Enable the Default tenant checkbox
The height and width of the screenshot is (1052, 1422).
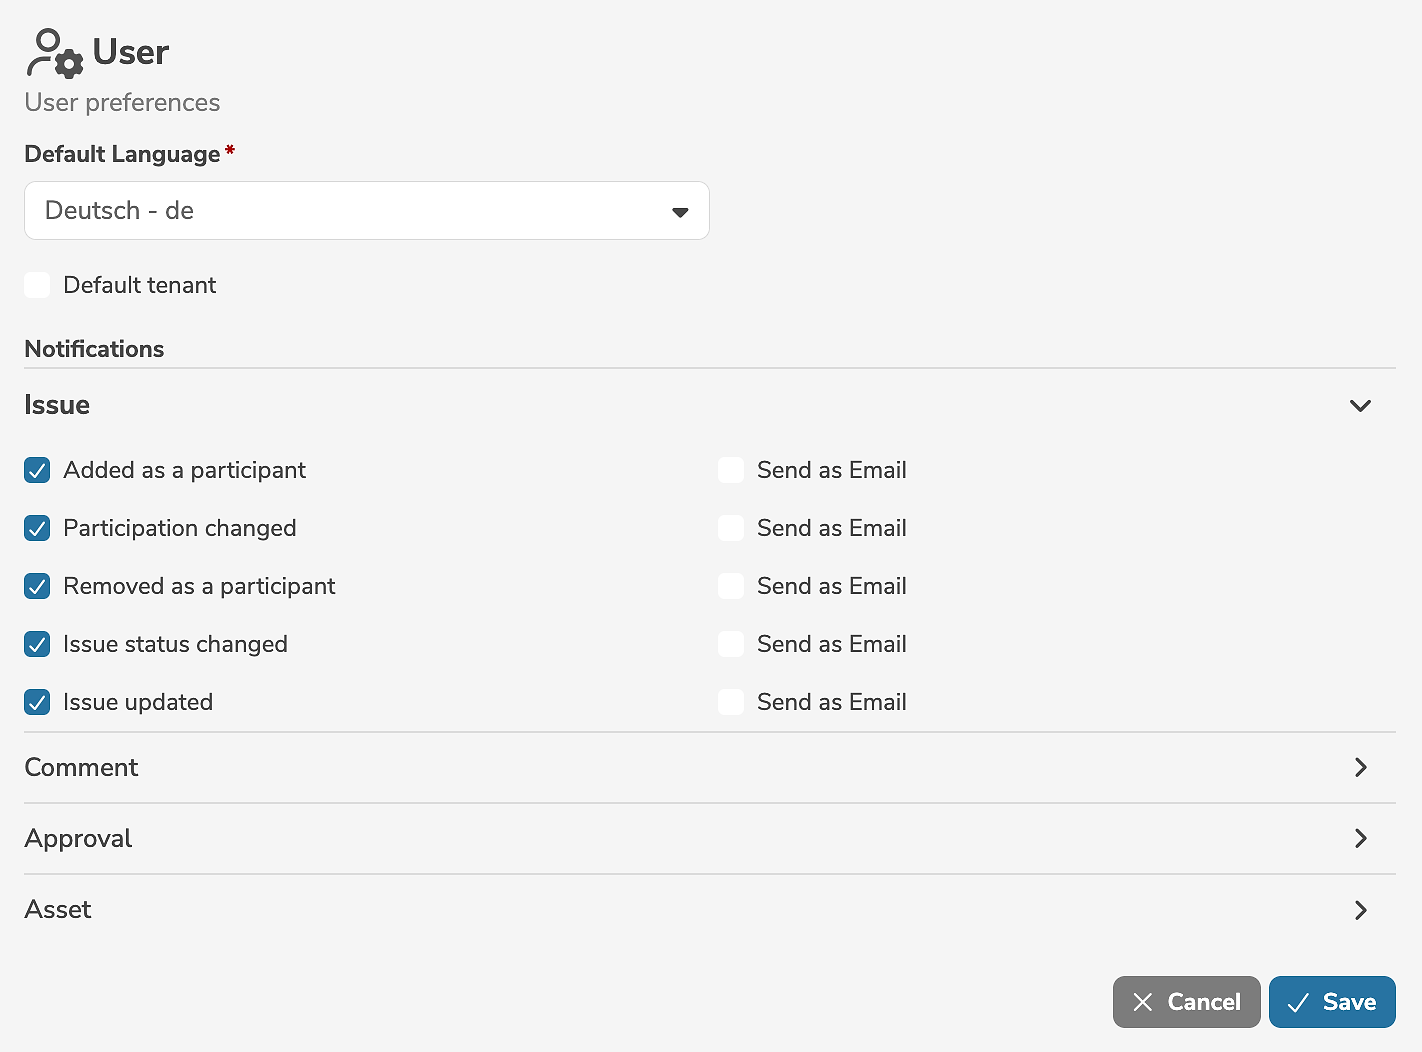pos(37,285)
